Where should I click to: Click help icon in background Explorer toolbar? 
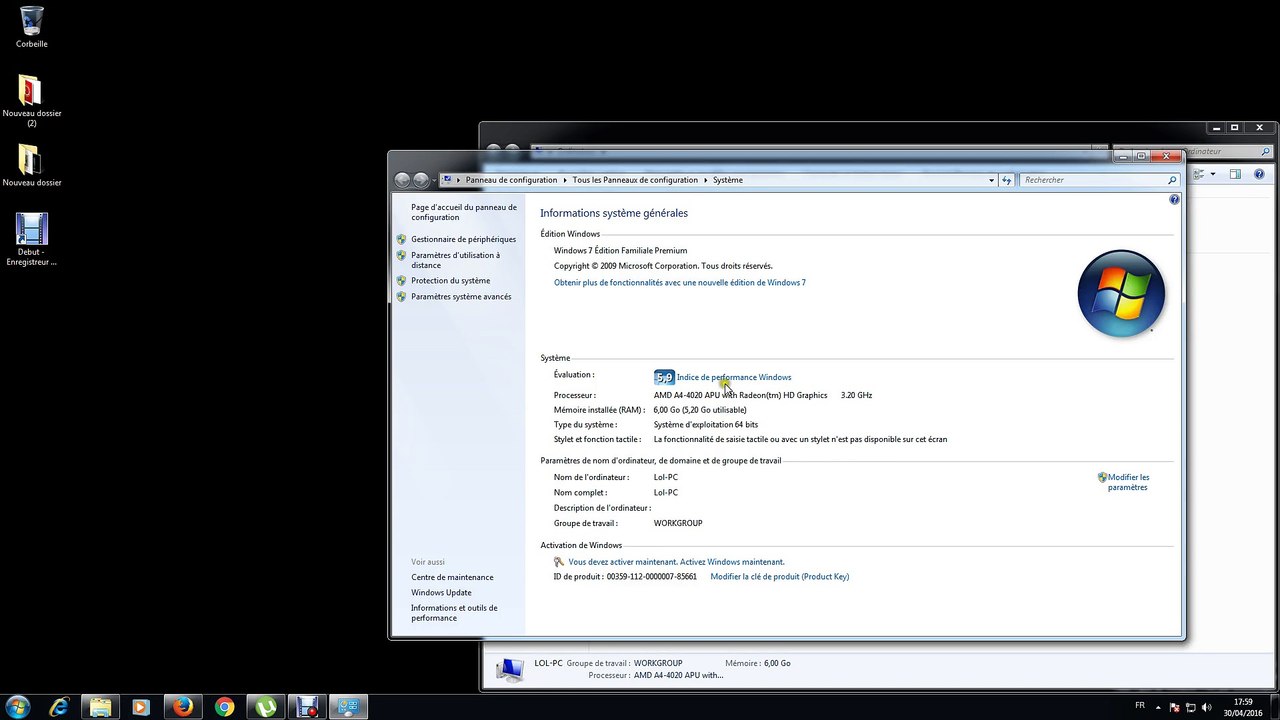pyautogui.click(x=1259, y=174)
